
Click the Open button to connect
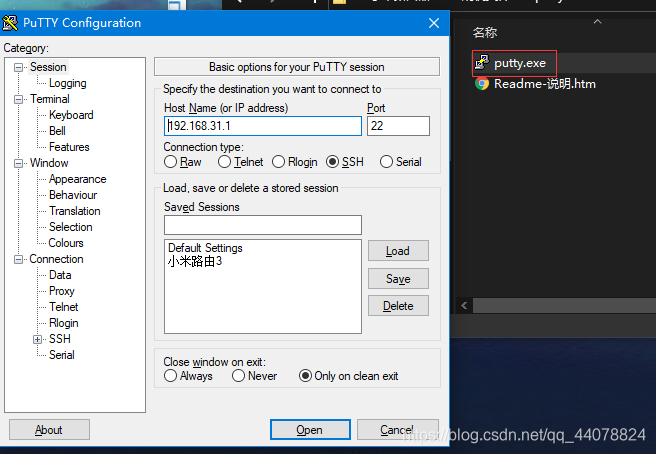point(310,430)
